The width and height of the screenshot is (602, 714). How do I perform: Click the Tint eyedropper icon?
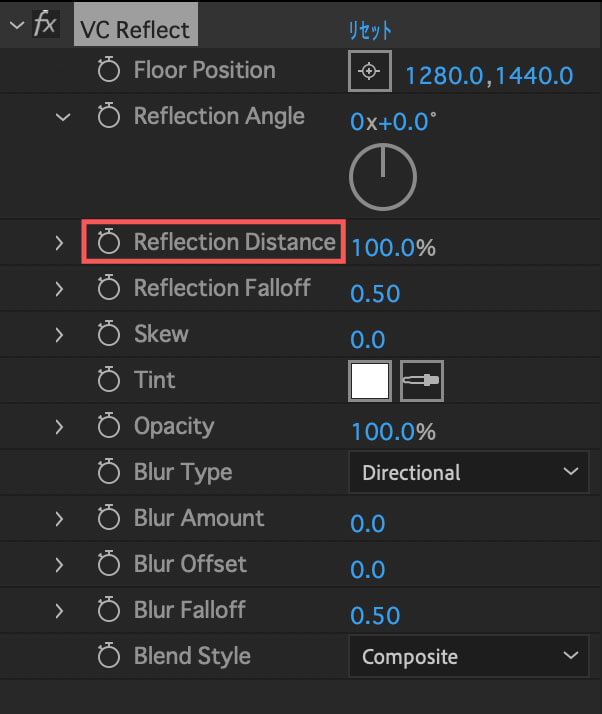[x=422, y=381]
